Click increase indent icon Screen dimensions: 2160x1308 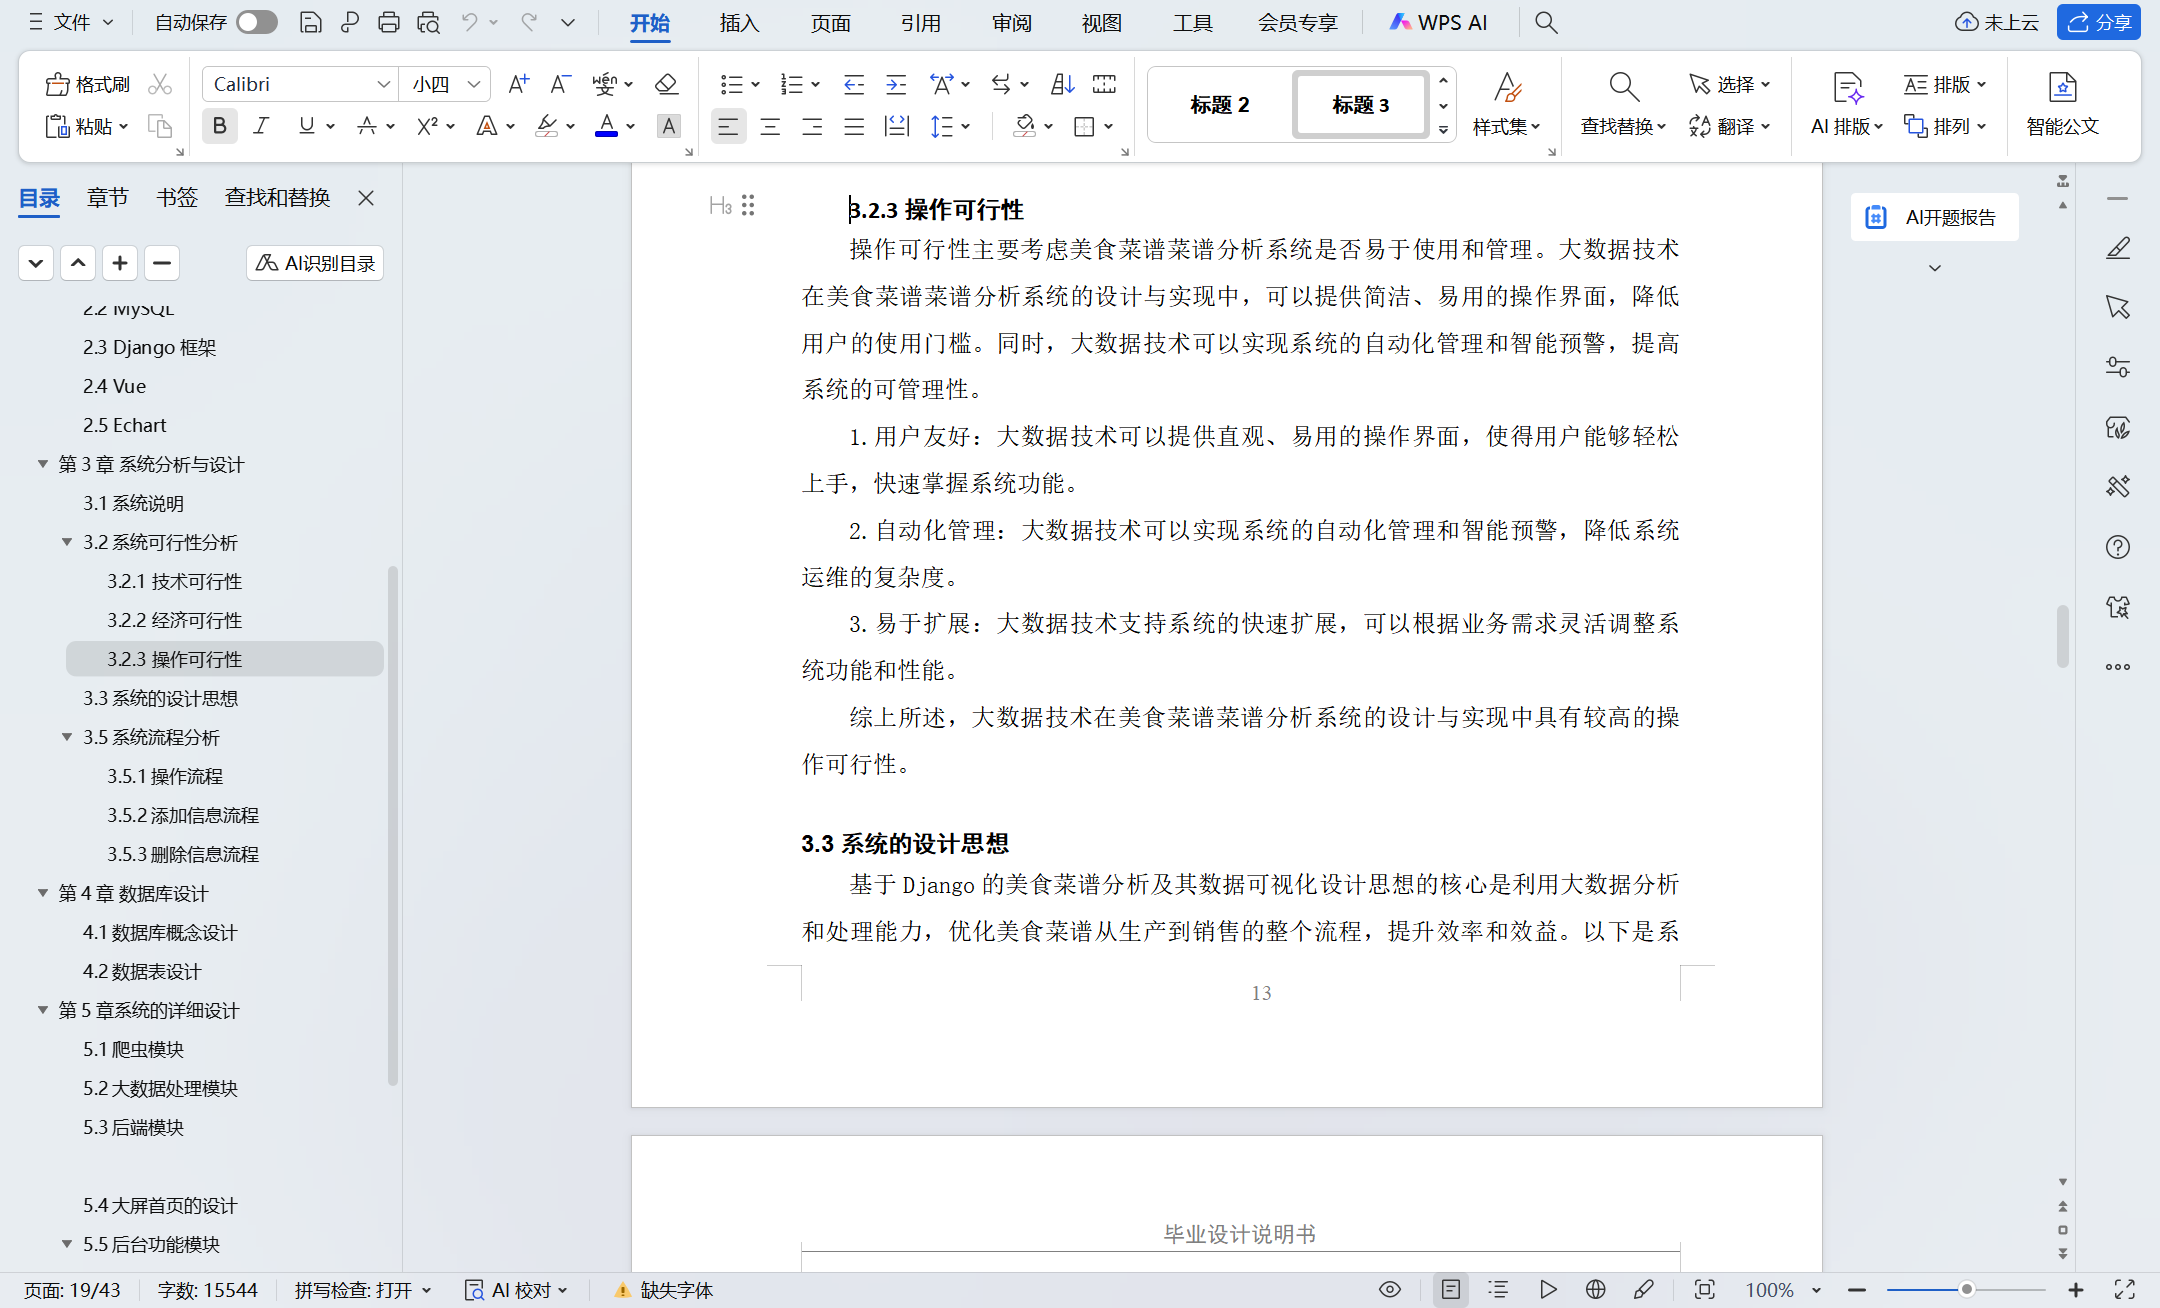pyautogui.click(x=896, y=84)
